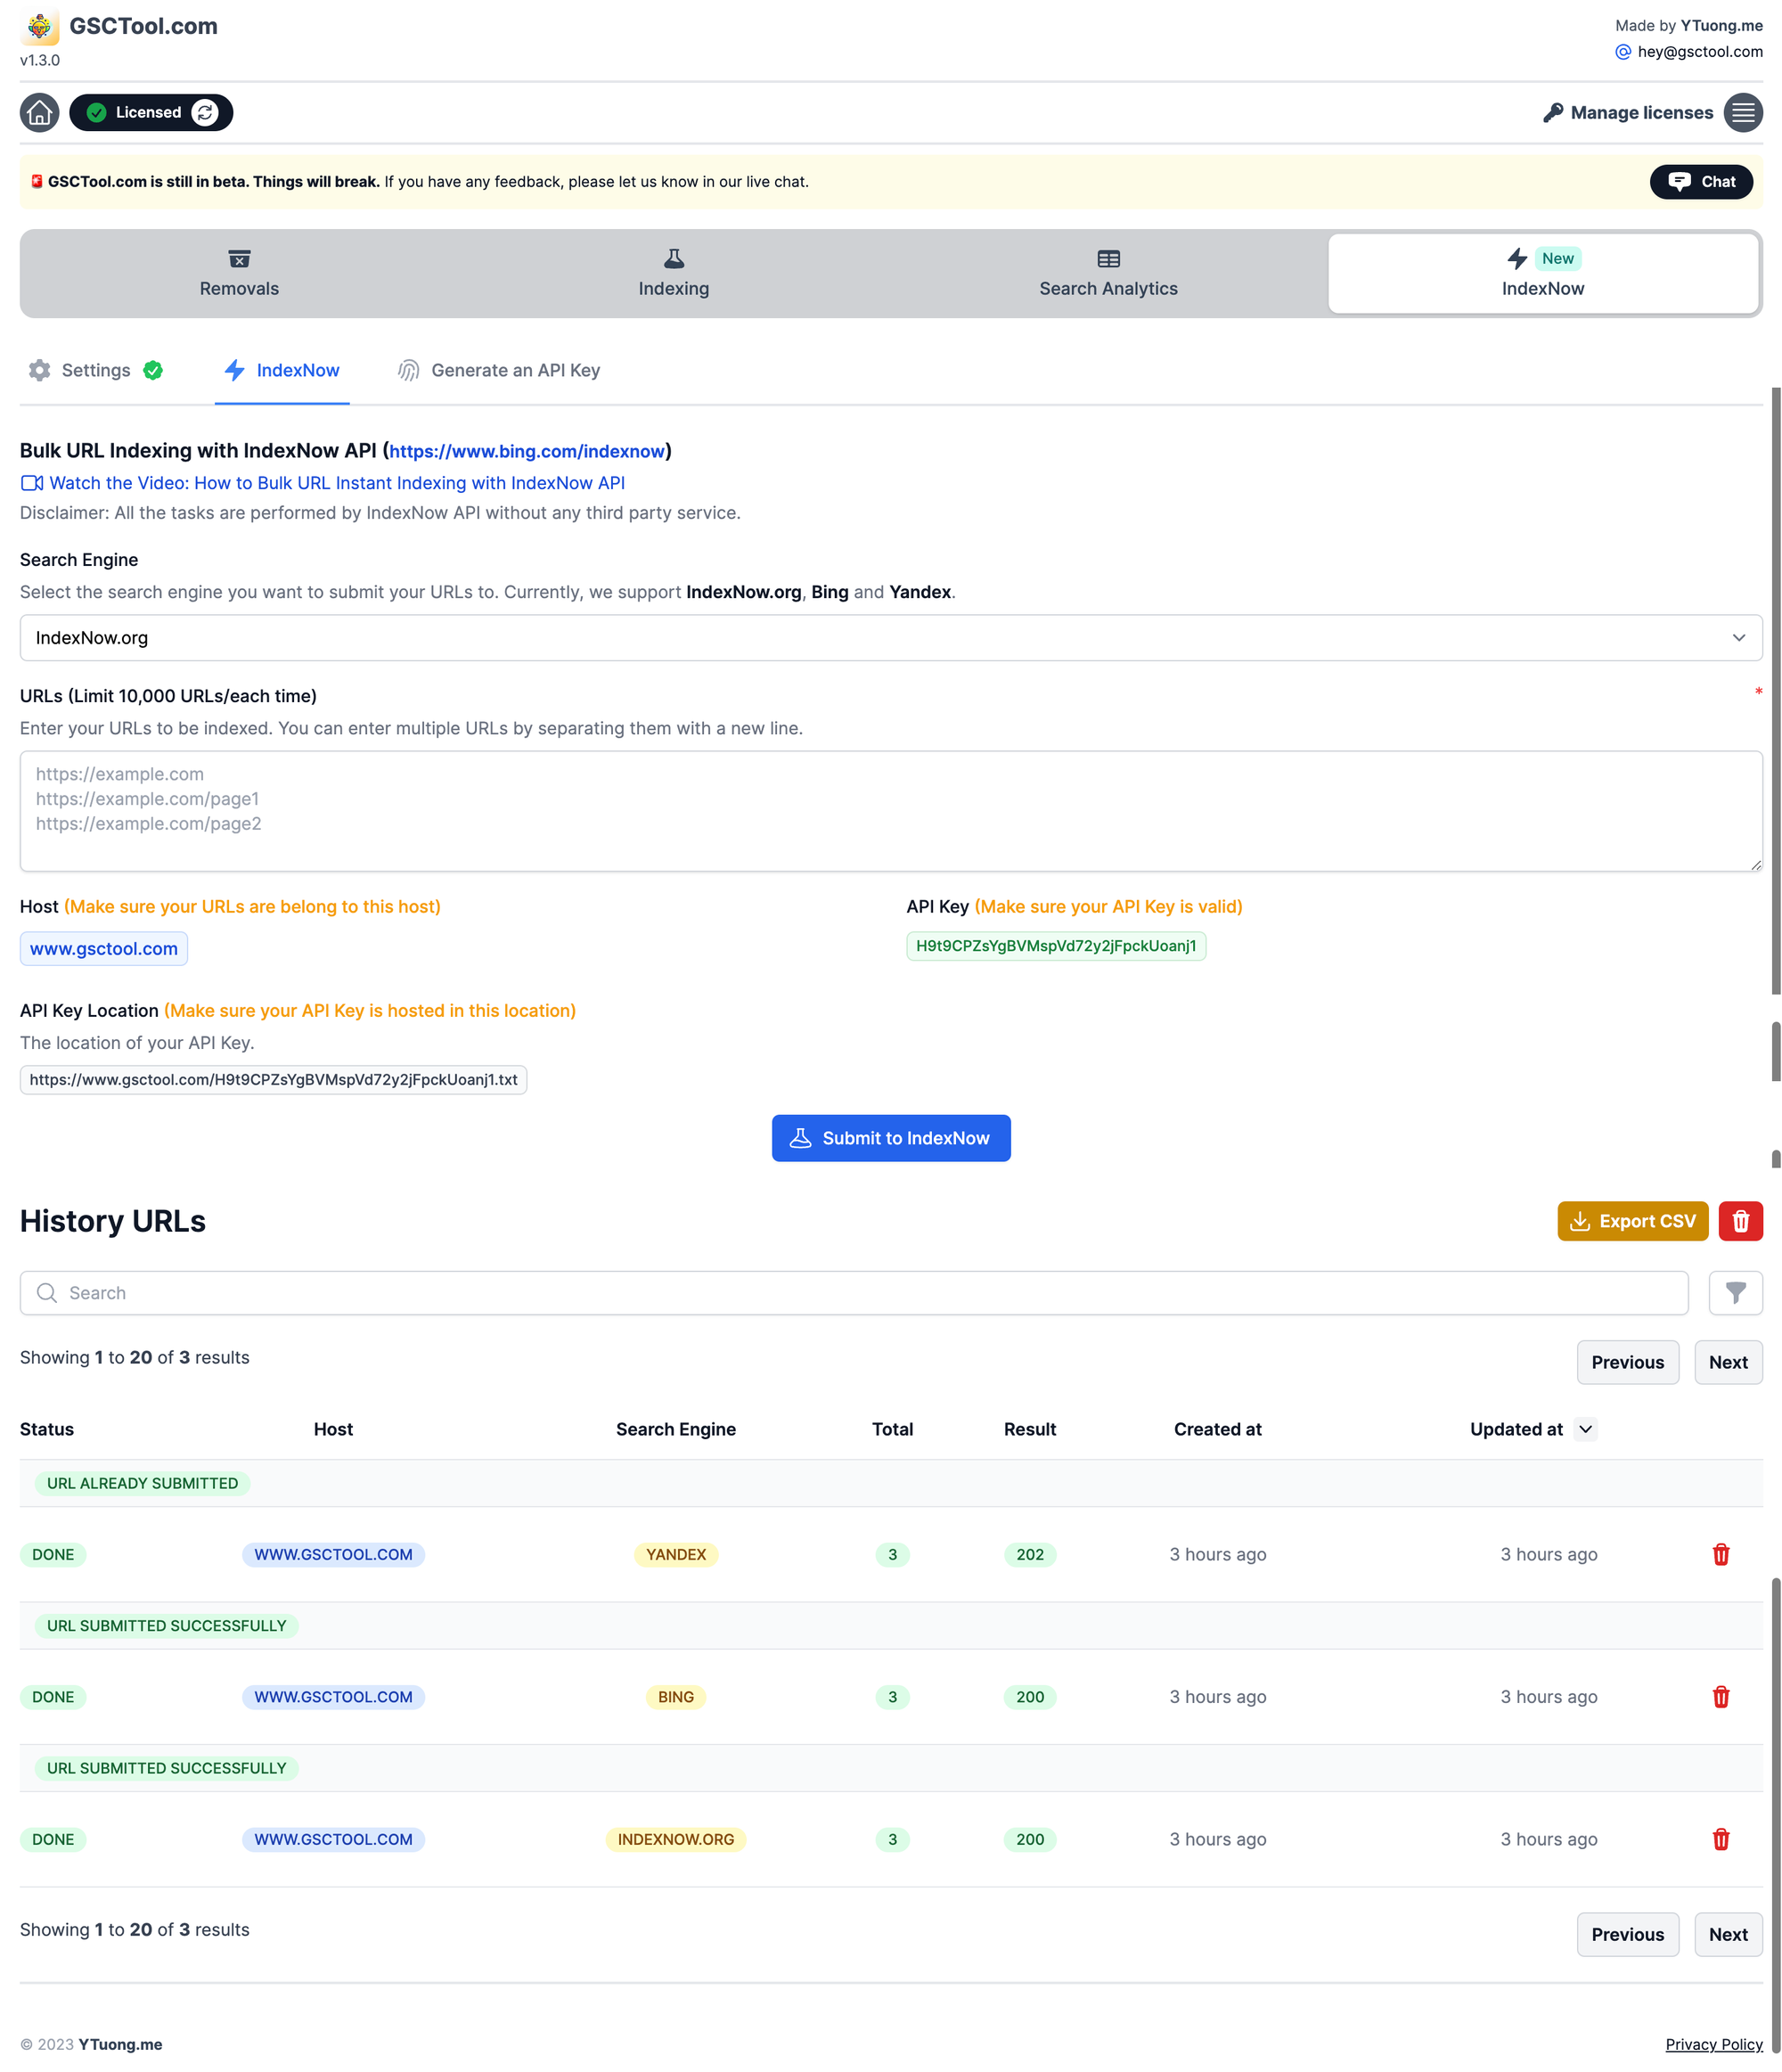Click the filter icon next to search bar
Image resolution: width=1782 pixels, height=2072 pixels.
(x=1735, y=1291)
